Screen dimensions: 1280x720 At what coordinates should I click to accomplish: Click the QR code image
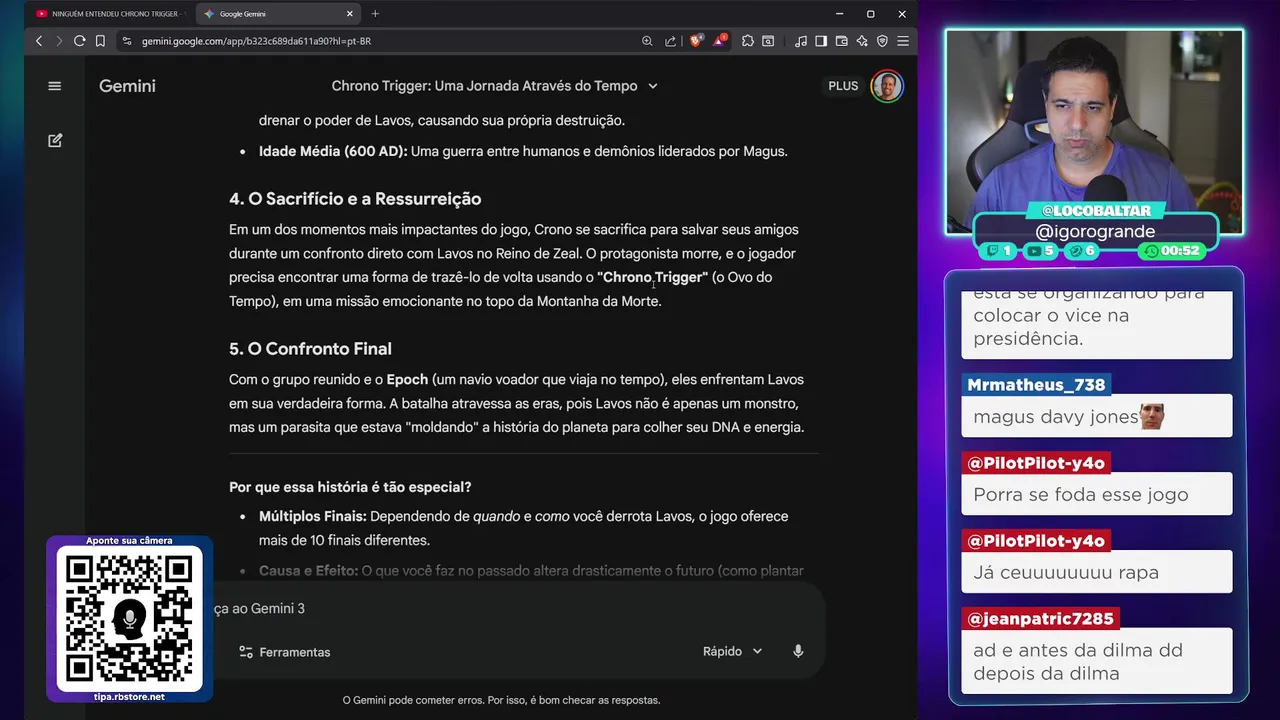[x=129, y=619]
